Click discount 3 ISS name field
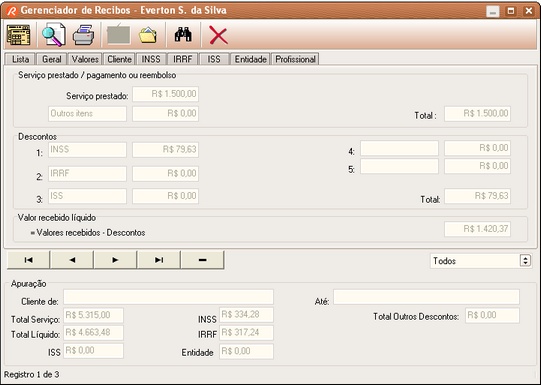The width and height of the screenshot is (541, 385). [x=87, y=196]
